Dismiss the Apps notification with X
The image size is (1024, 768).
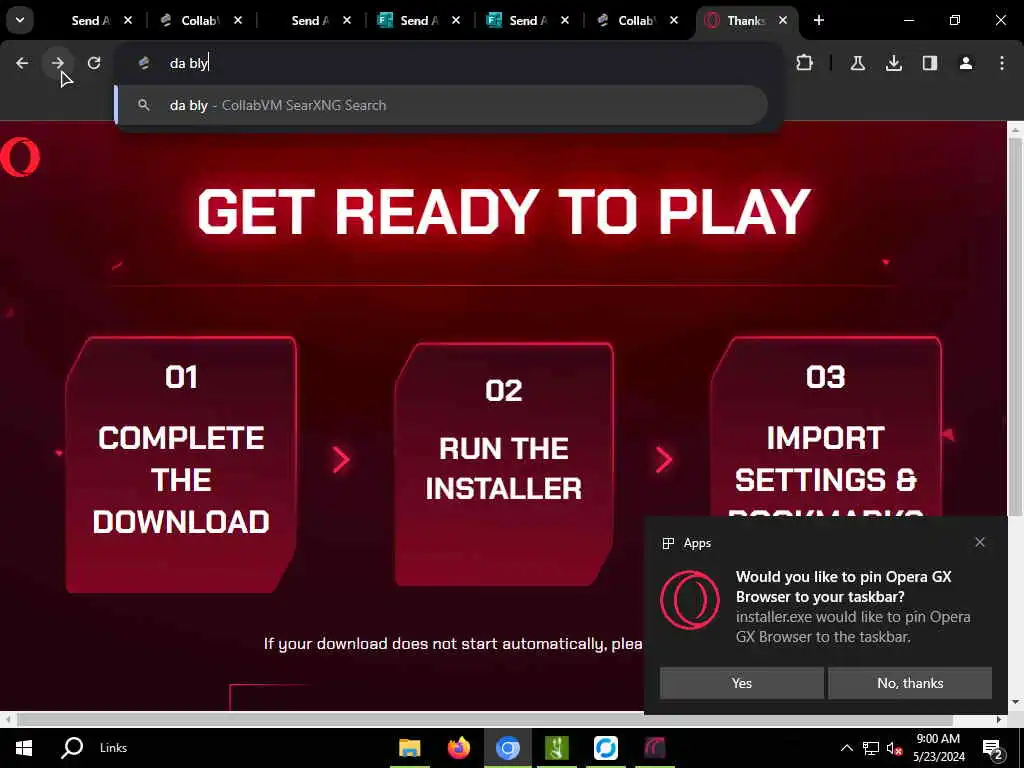coord(980,542)
